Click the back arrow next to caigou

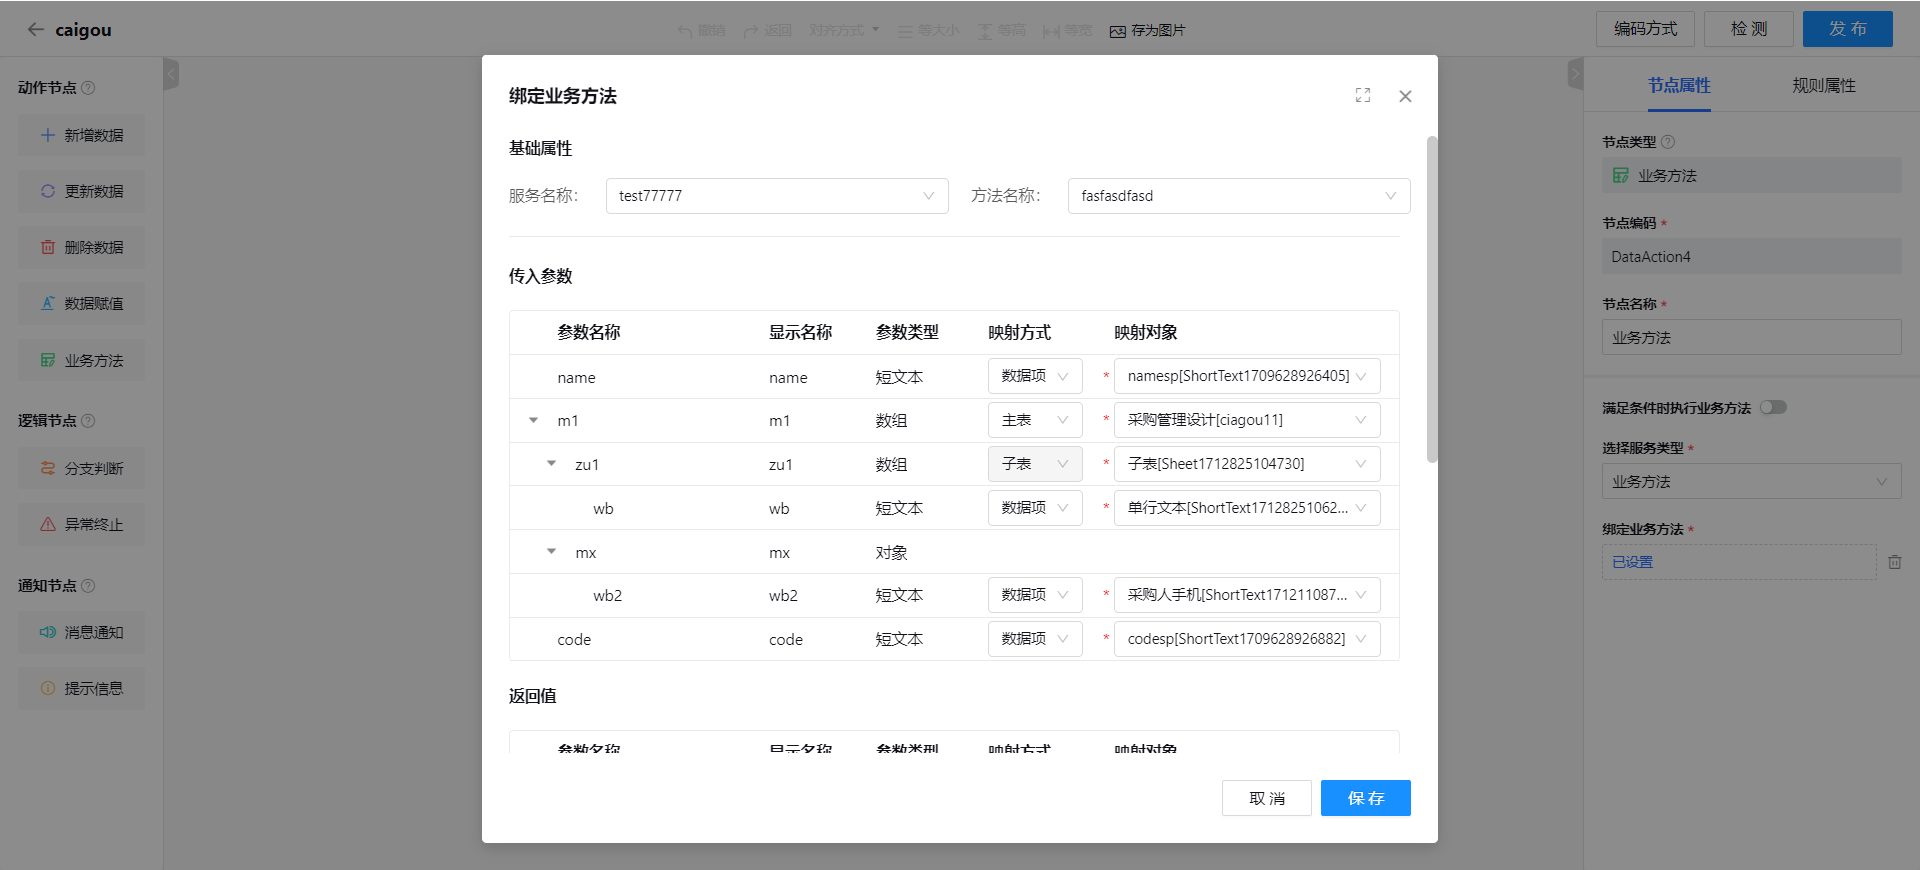tap(36, 30)
